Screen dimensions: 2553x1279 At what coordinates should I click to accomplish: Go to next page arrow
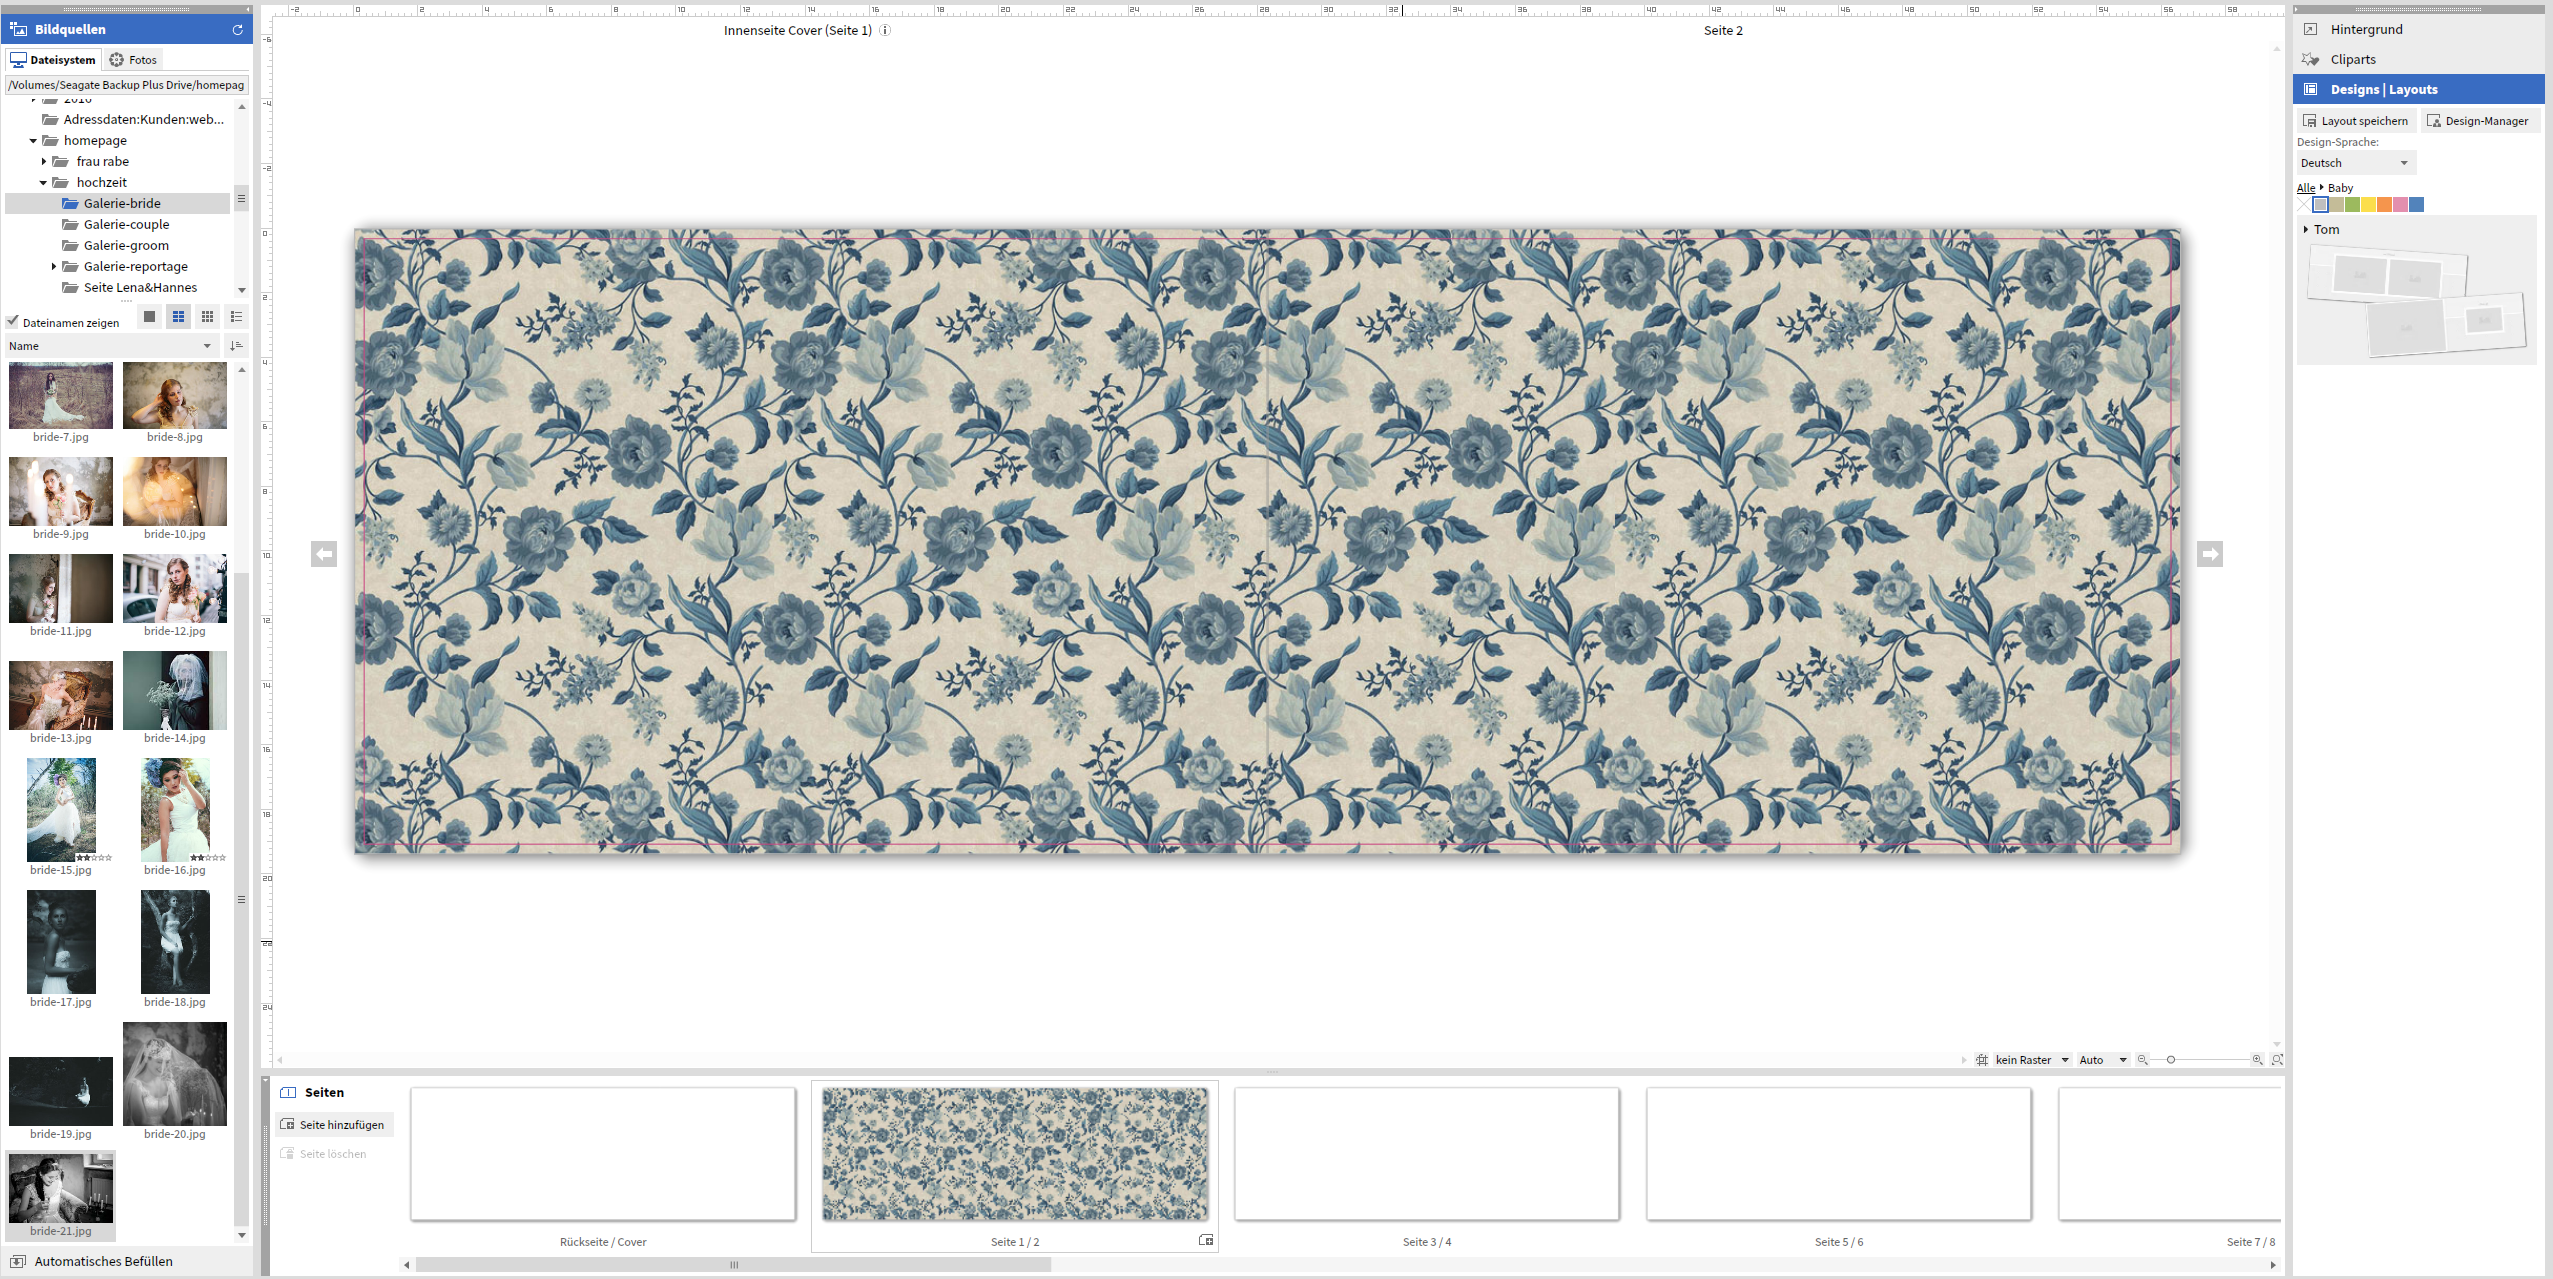(2209, 554)
